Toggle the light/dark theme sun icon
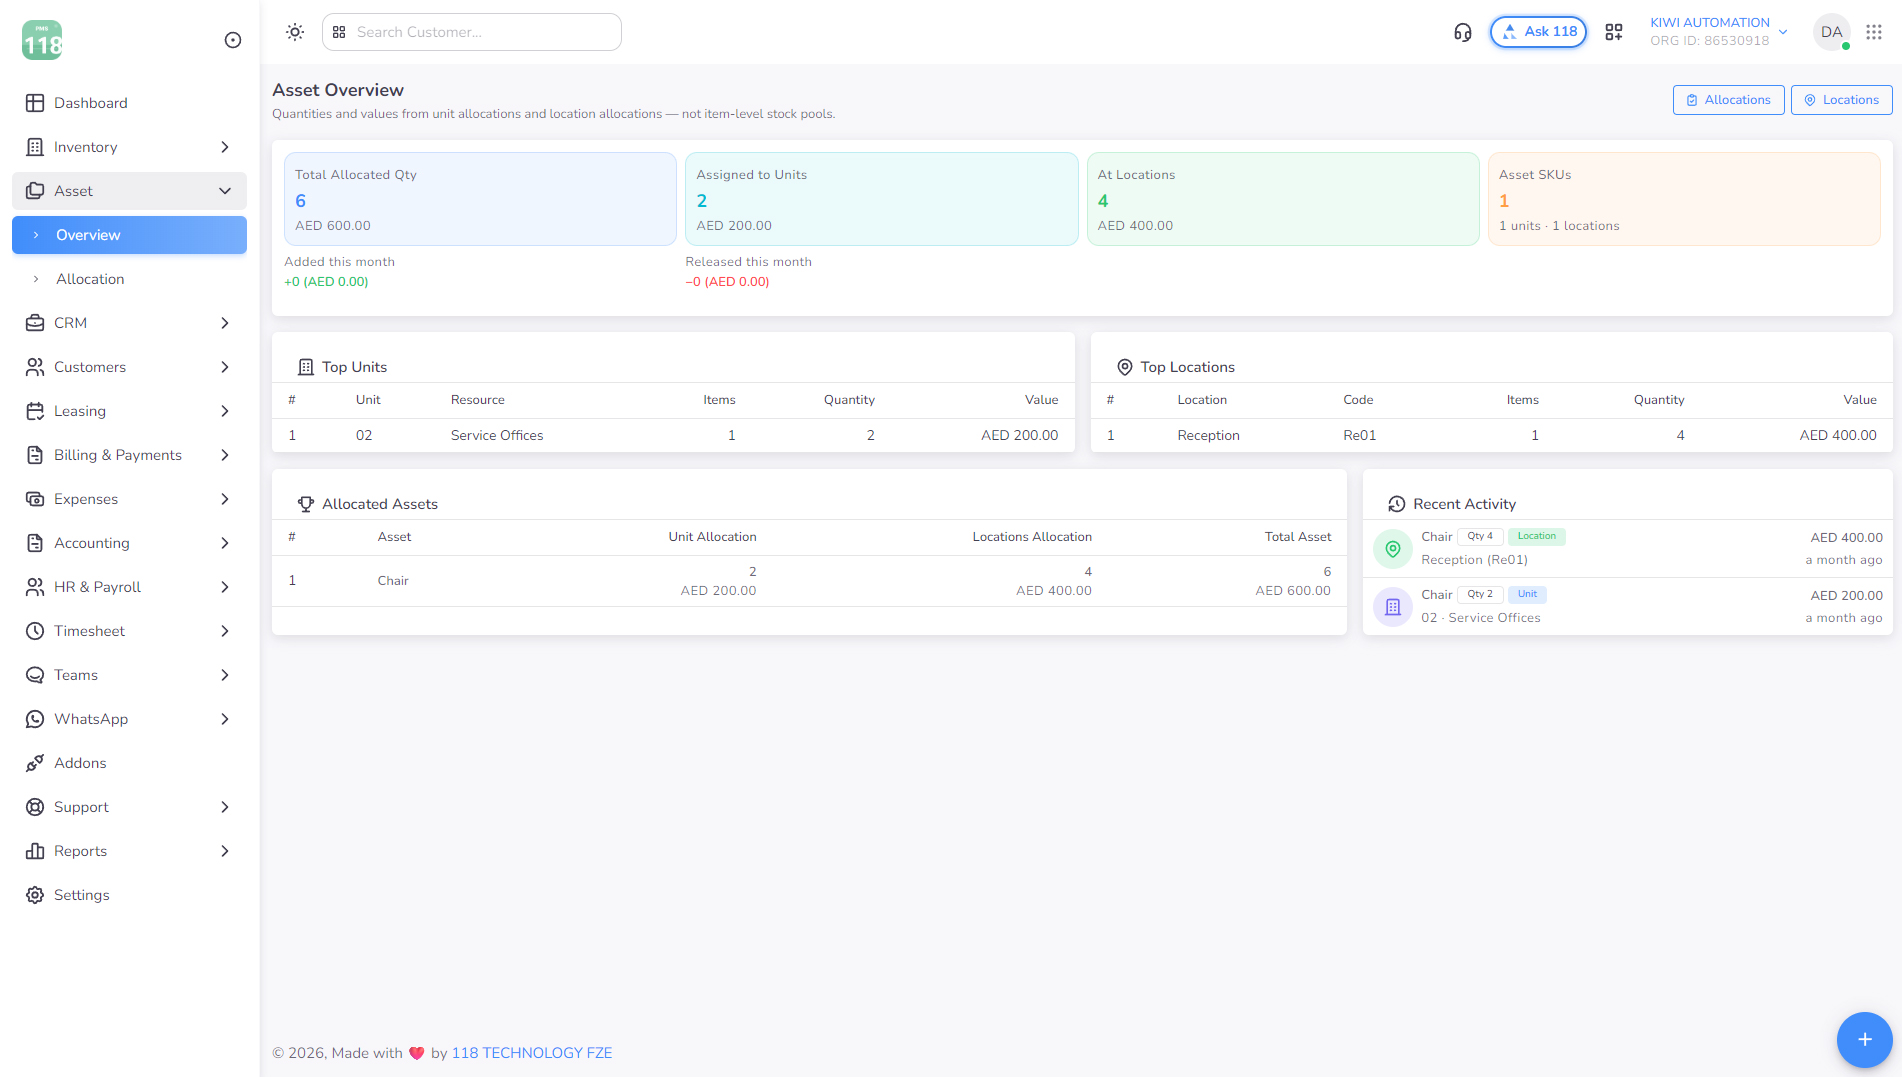Image resolution: width=1902 pixels, height=1077 pixels. [294, 32]
